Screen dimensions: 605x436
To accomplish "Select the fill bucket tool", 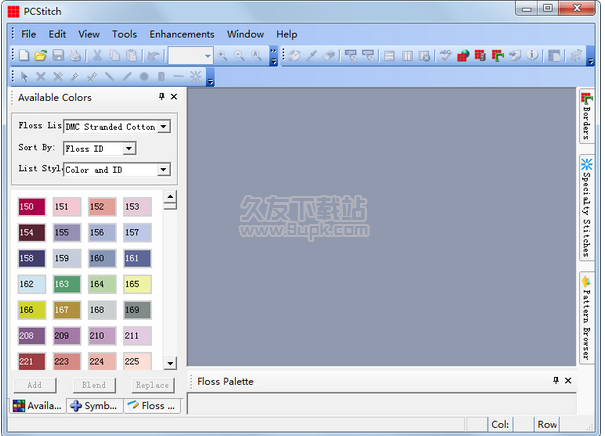I will point(294,56).
